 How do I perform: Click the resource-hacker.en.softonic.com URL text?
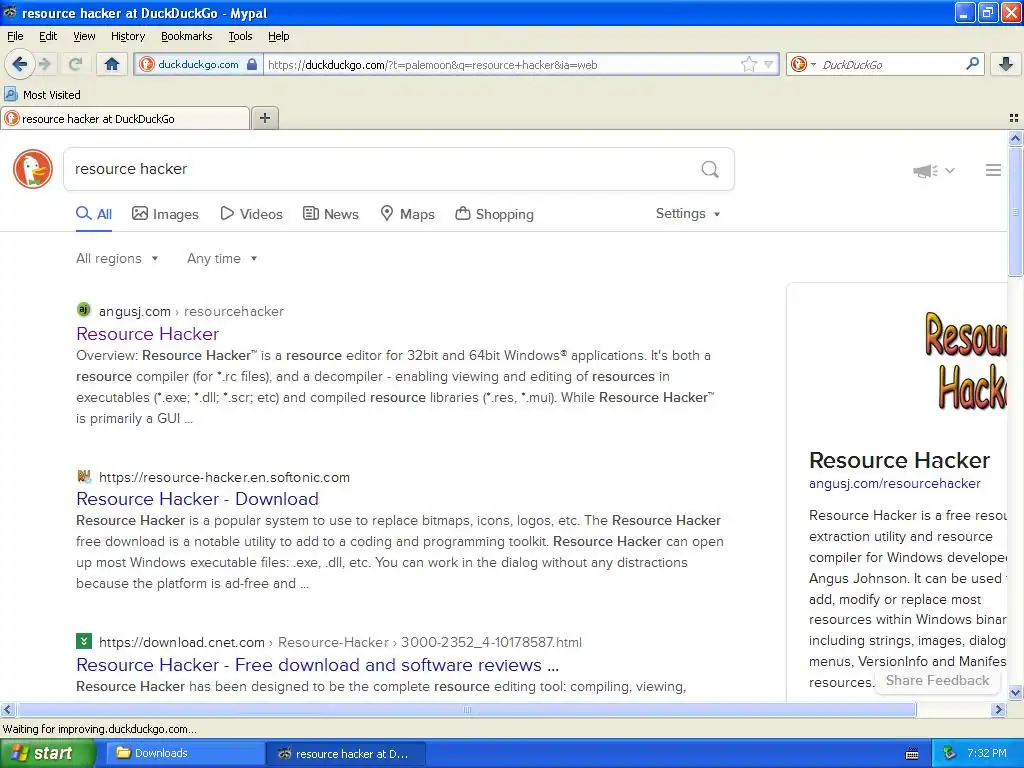tap(224, 477)
